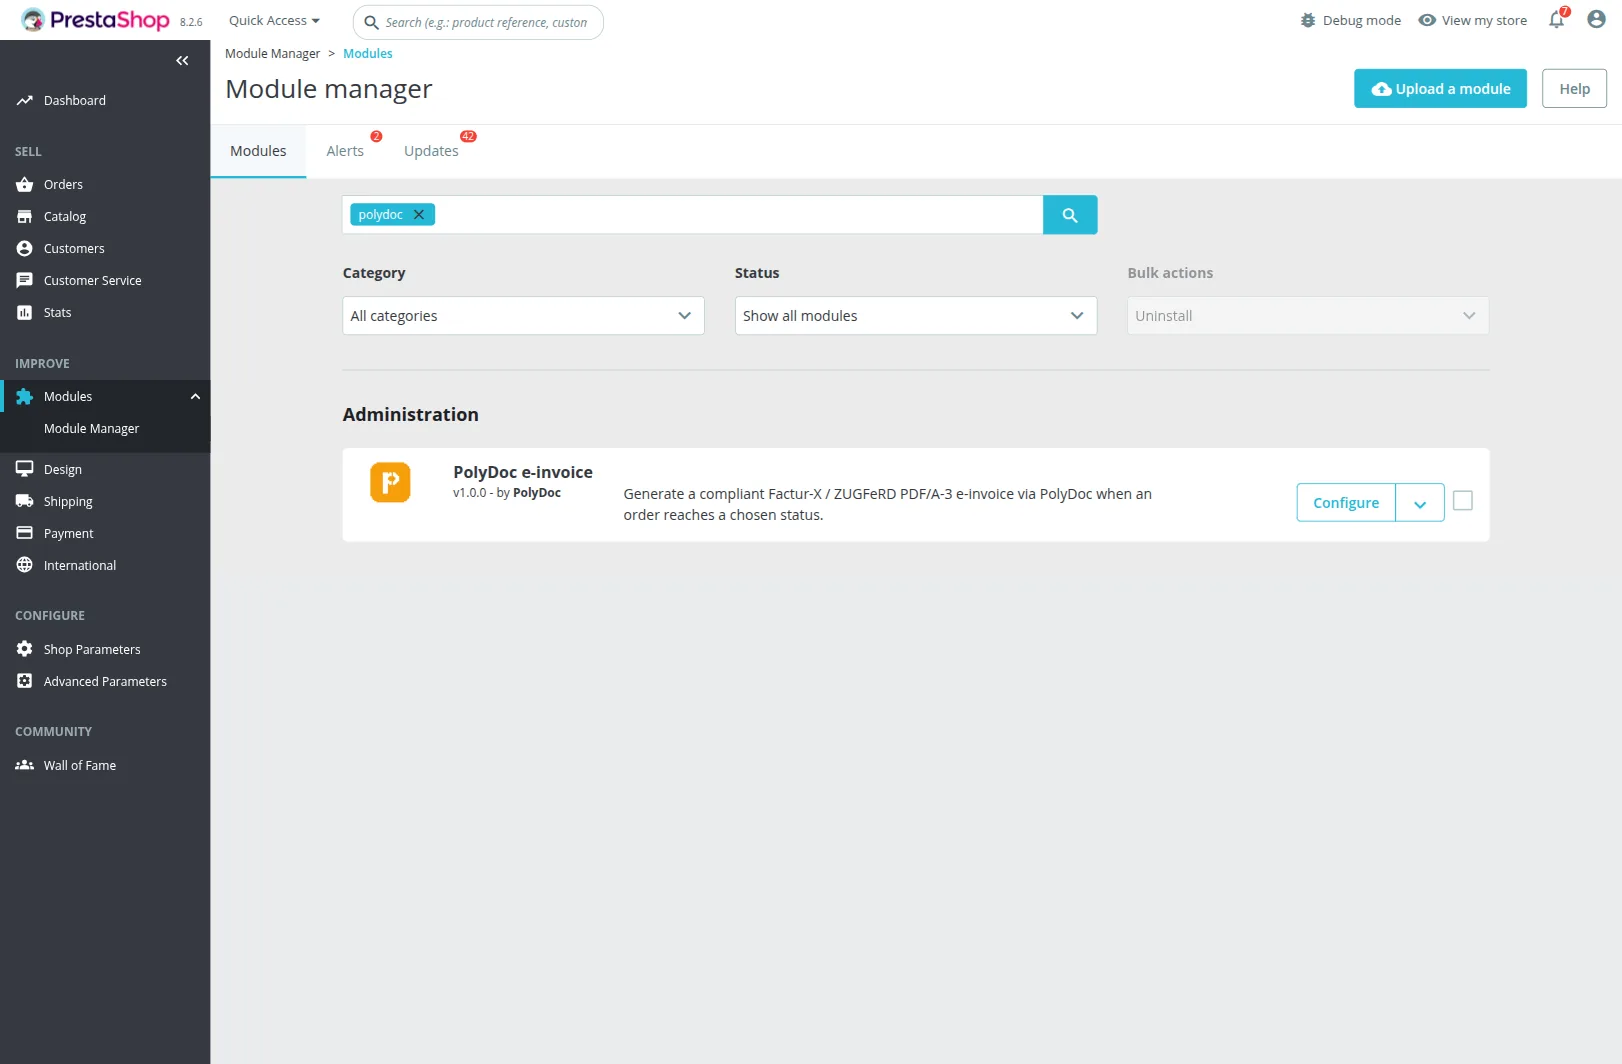Viewport: 1622px width, 1064px height.
Task: Open the notifications bell
Action: coord(1556,20)
